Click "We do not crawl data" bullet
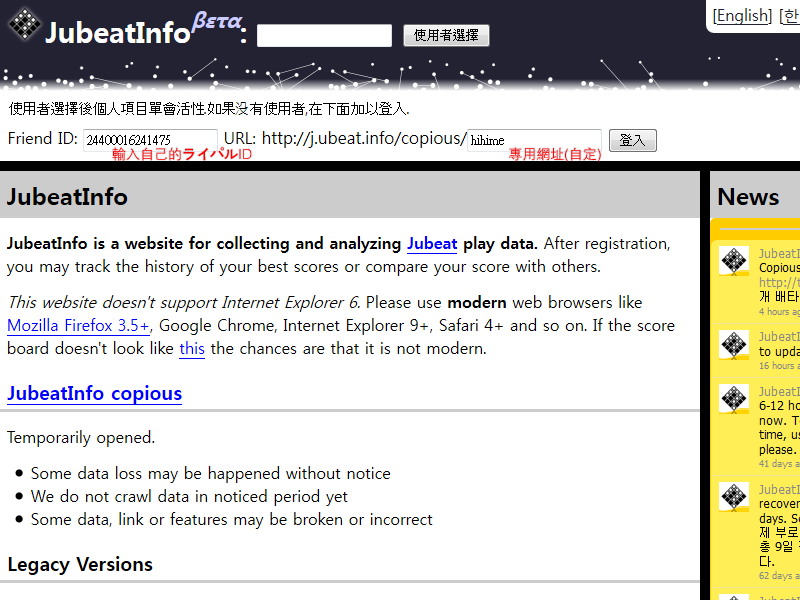800x600 pixels. pyautogui.click(x=189, y=496)
